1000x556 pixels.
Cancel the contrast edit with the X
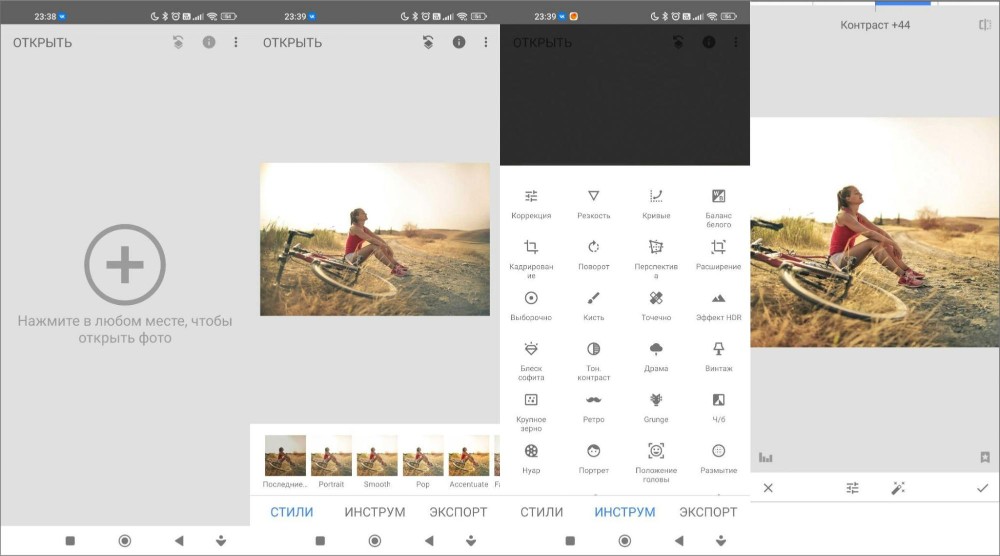[768, 488]
